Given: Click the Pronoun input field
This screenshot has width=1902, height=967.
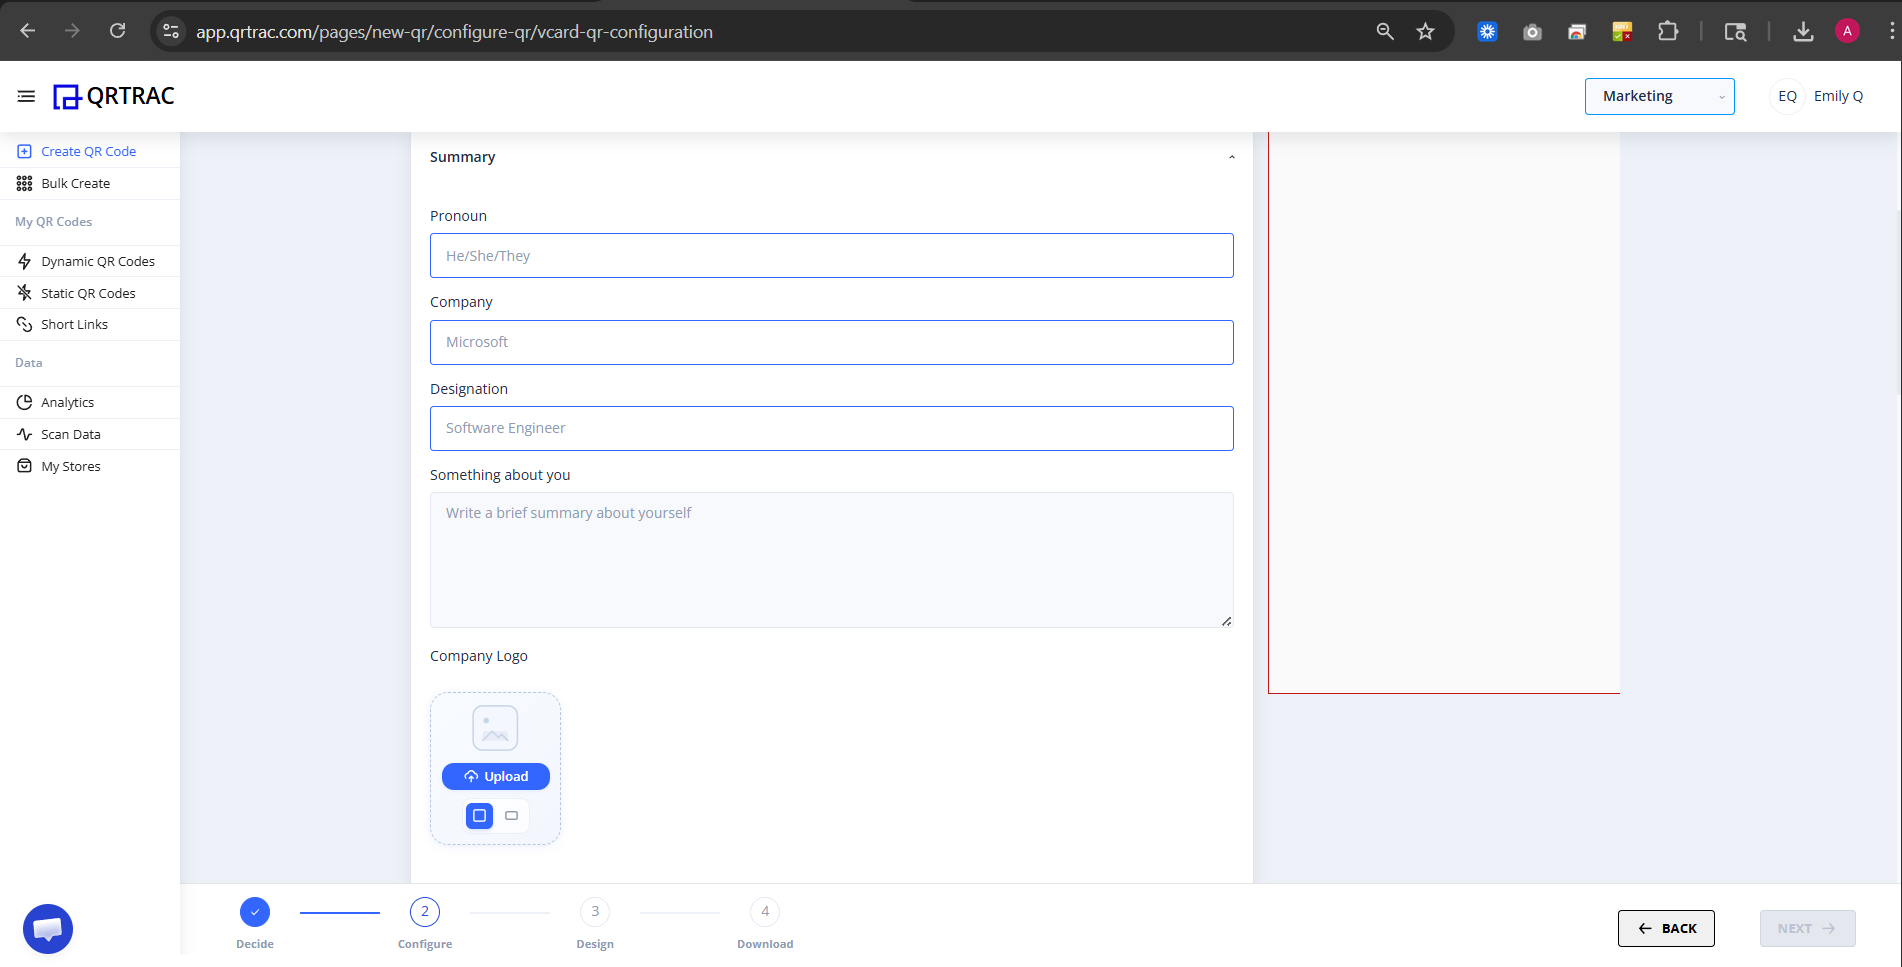Looking at the screenshot, I should (831, 255).
